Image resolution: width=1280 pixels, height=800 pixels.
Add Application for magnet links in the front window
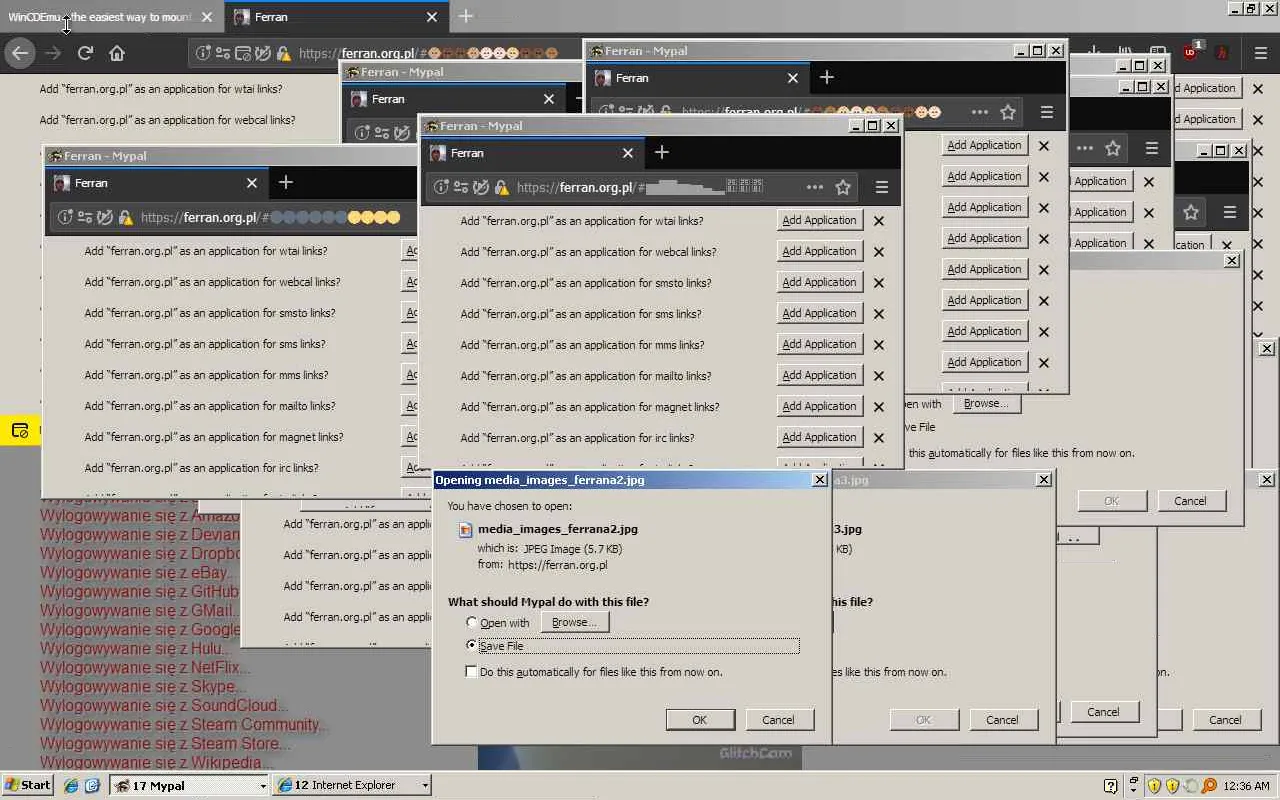tap(819, 407)
